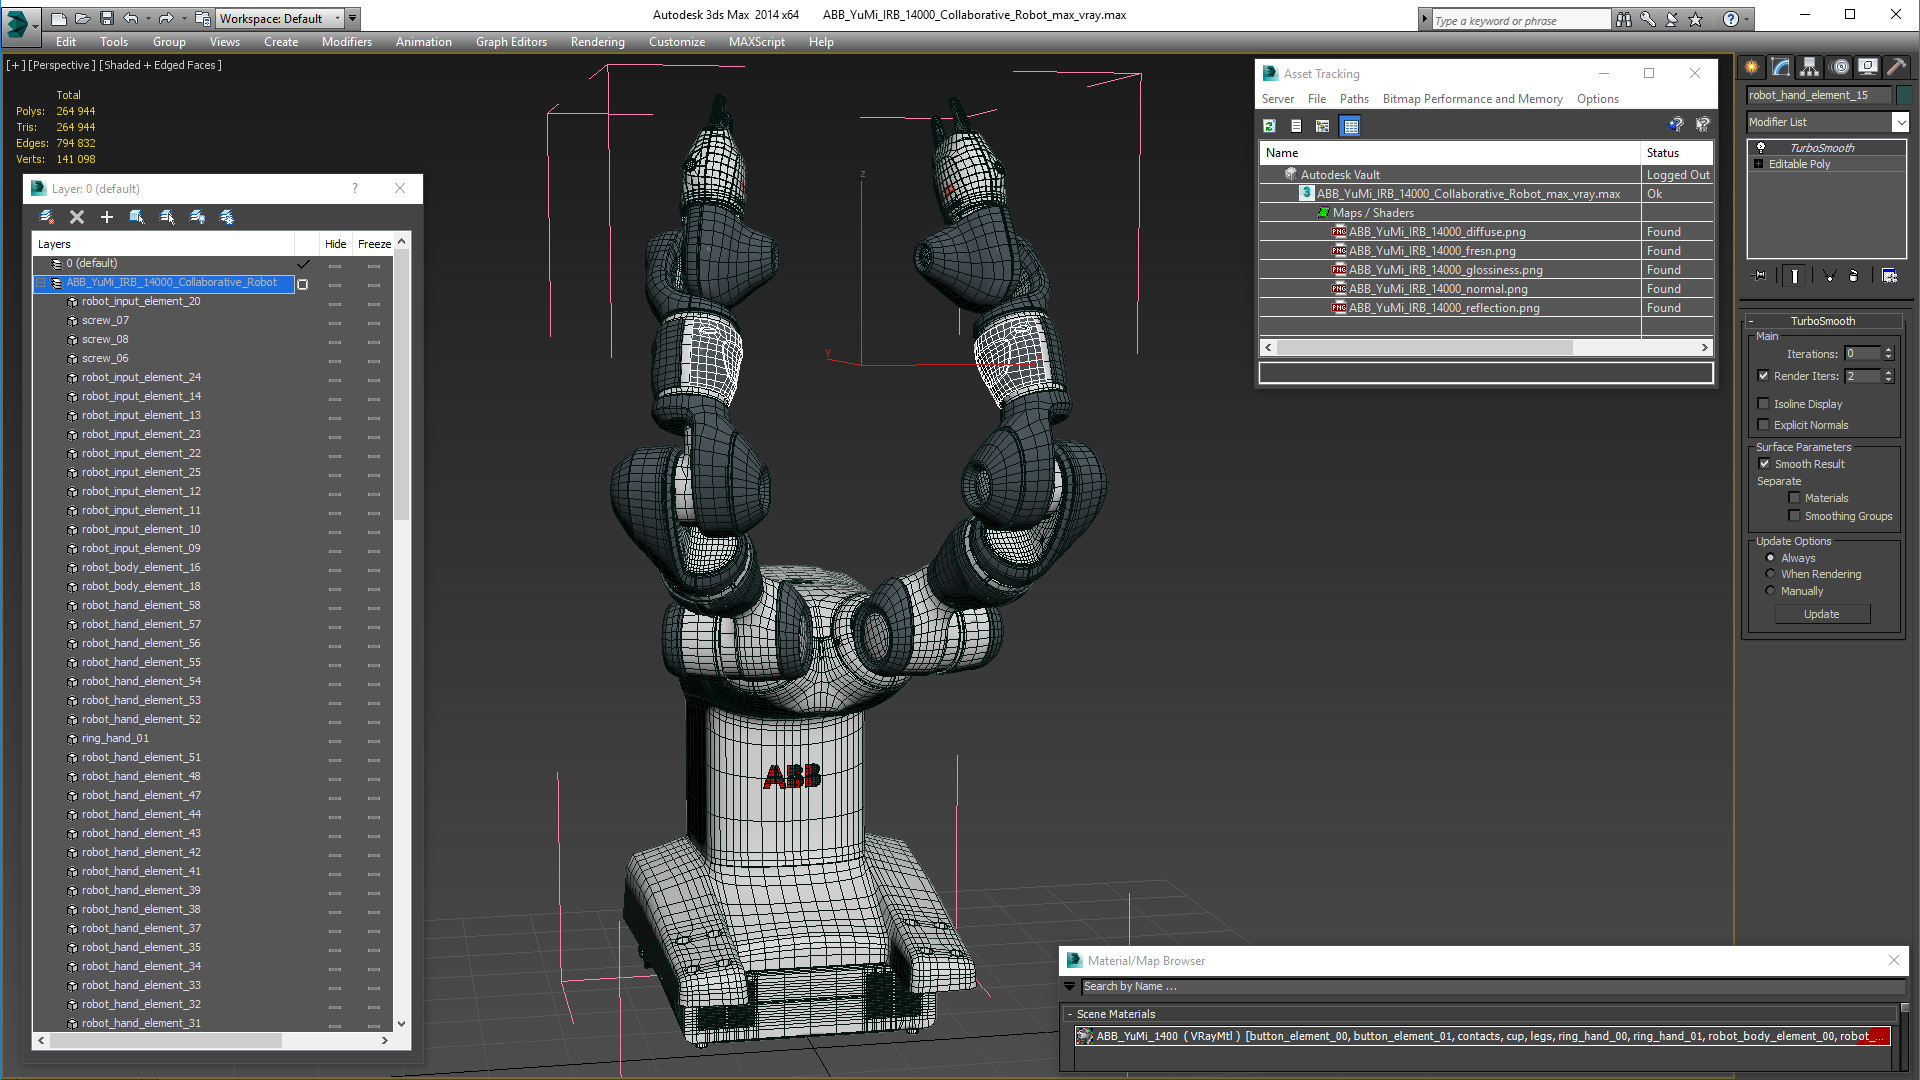
Task: Click Remove Modifier trash icon
Action: click(1854, 276)
